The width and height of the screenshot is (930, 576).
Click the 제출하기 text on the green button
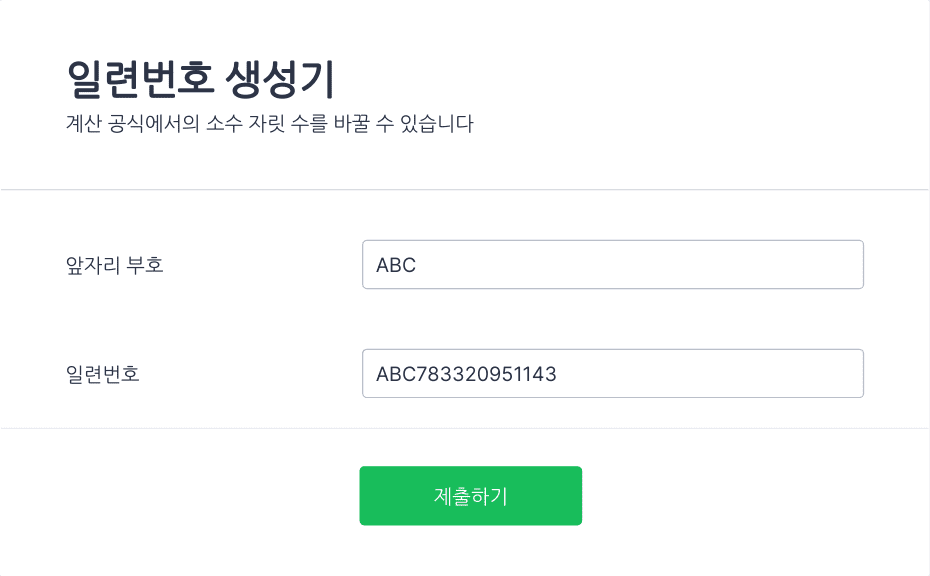pos(470,496)
